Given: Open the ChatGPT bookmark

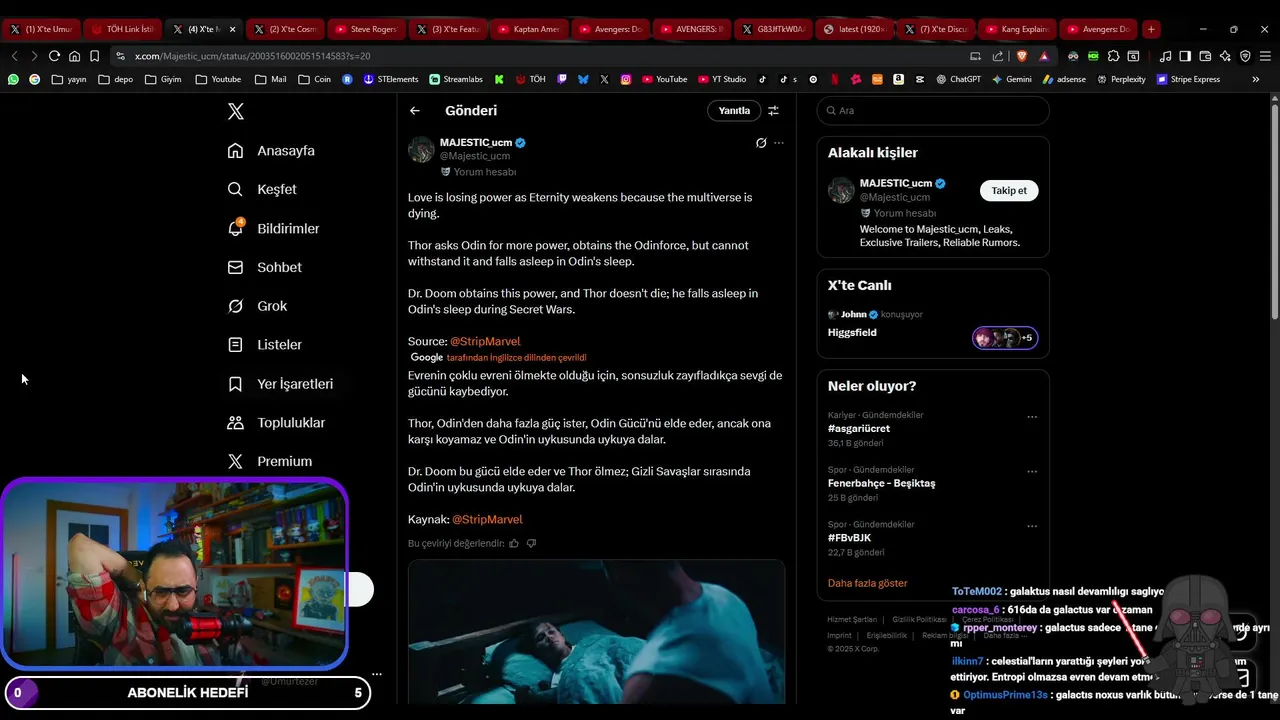Looking at the screenshot, I should click(959, 79).
